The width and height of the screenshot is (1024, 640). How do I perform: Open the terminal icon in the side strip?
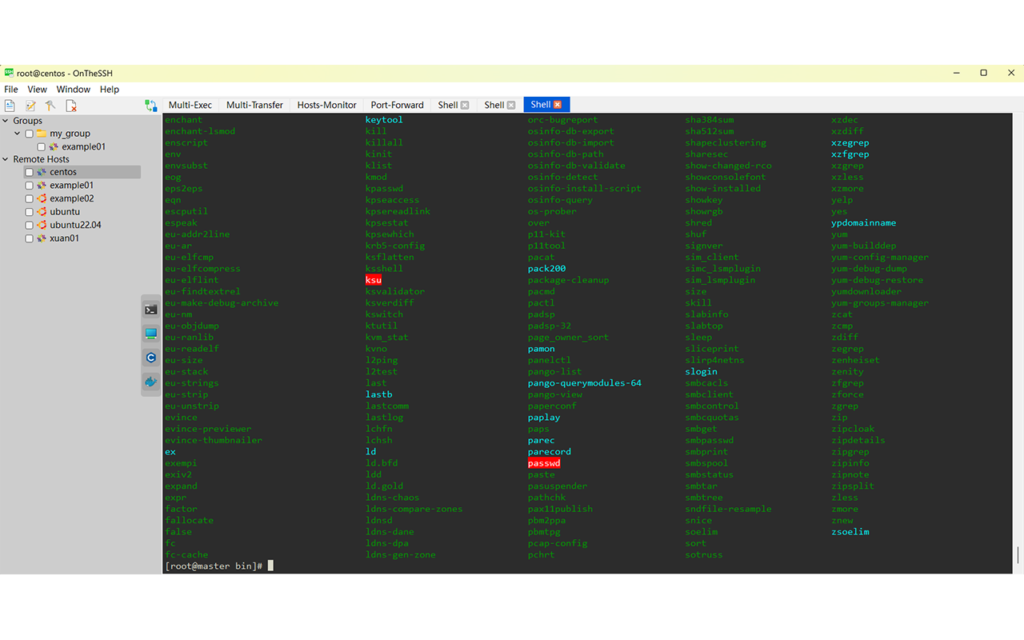150,309
